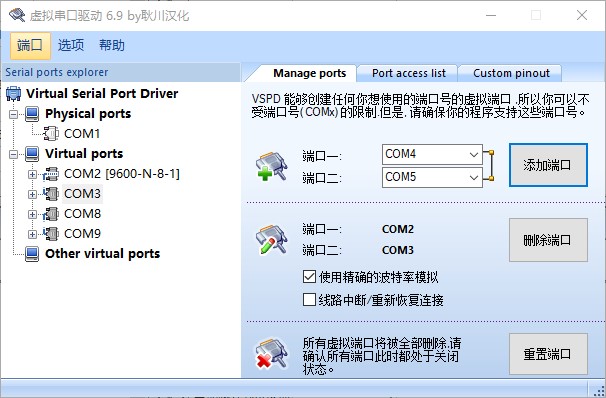The width and height of the screenshot is (606, 398).
Task: Open the 端口一 COM4 dropdown
Action: [432, 155]
